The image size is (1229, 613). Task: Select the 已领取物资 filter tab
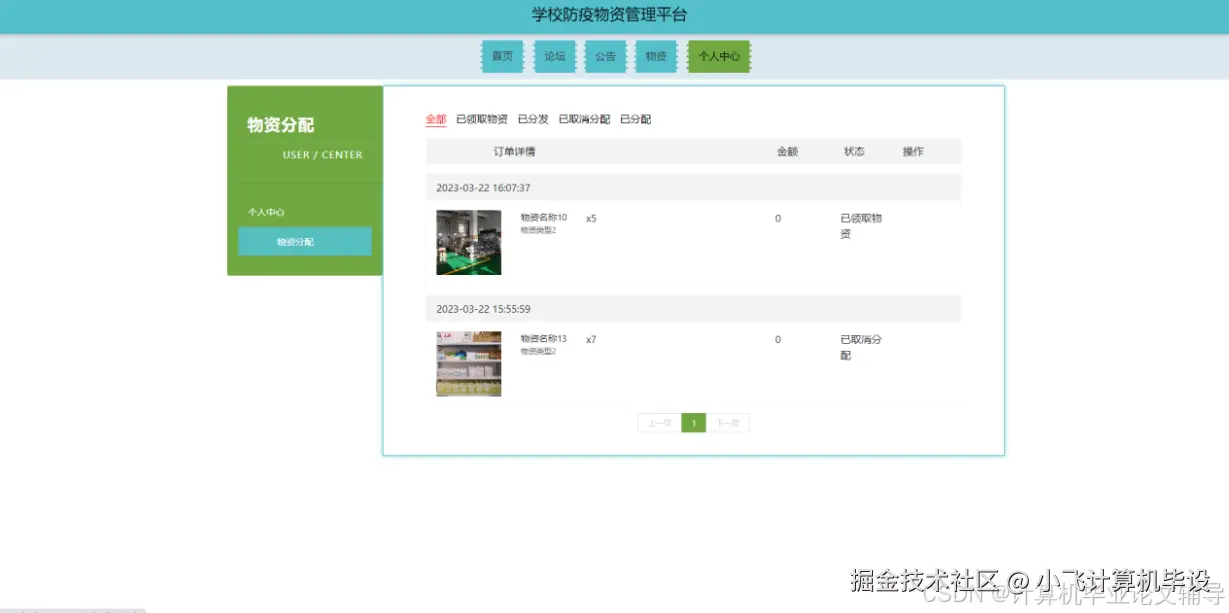(482, 119)
